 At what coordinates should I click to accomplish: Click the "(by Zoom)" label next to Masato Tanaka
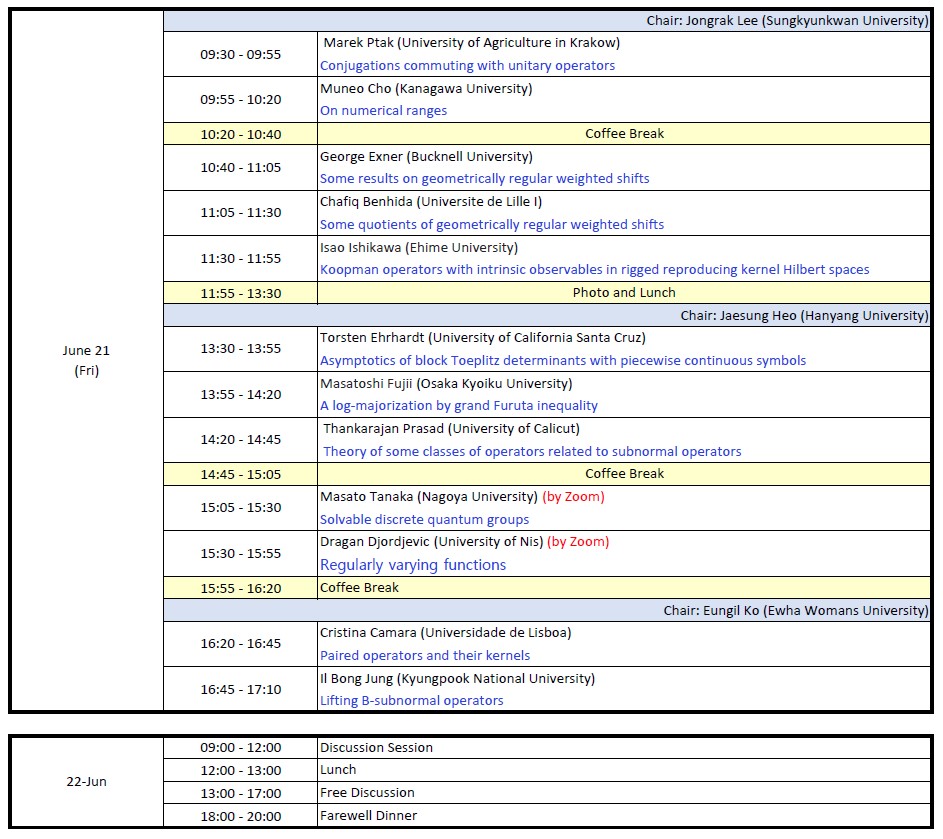click(577, 496)
